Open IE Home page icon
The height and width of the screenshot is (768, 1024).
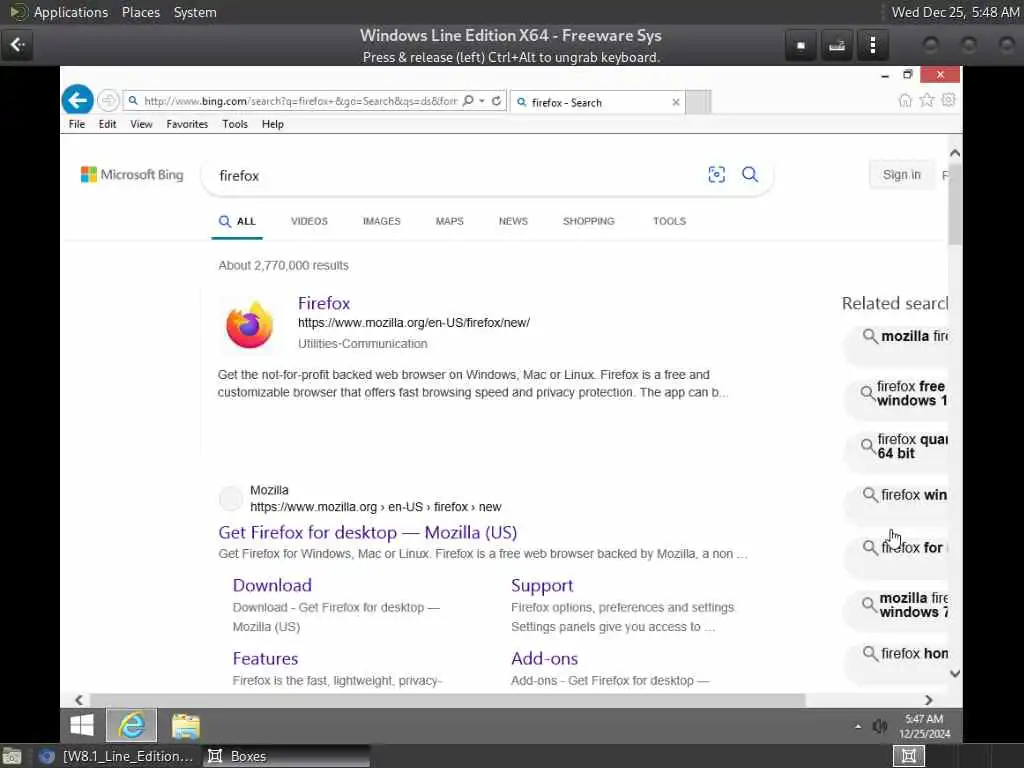(905, 100)
